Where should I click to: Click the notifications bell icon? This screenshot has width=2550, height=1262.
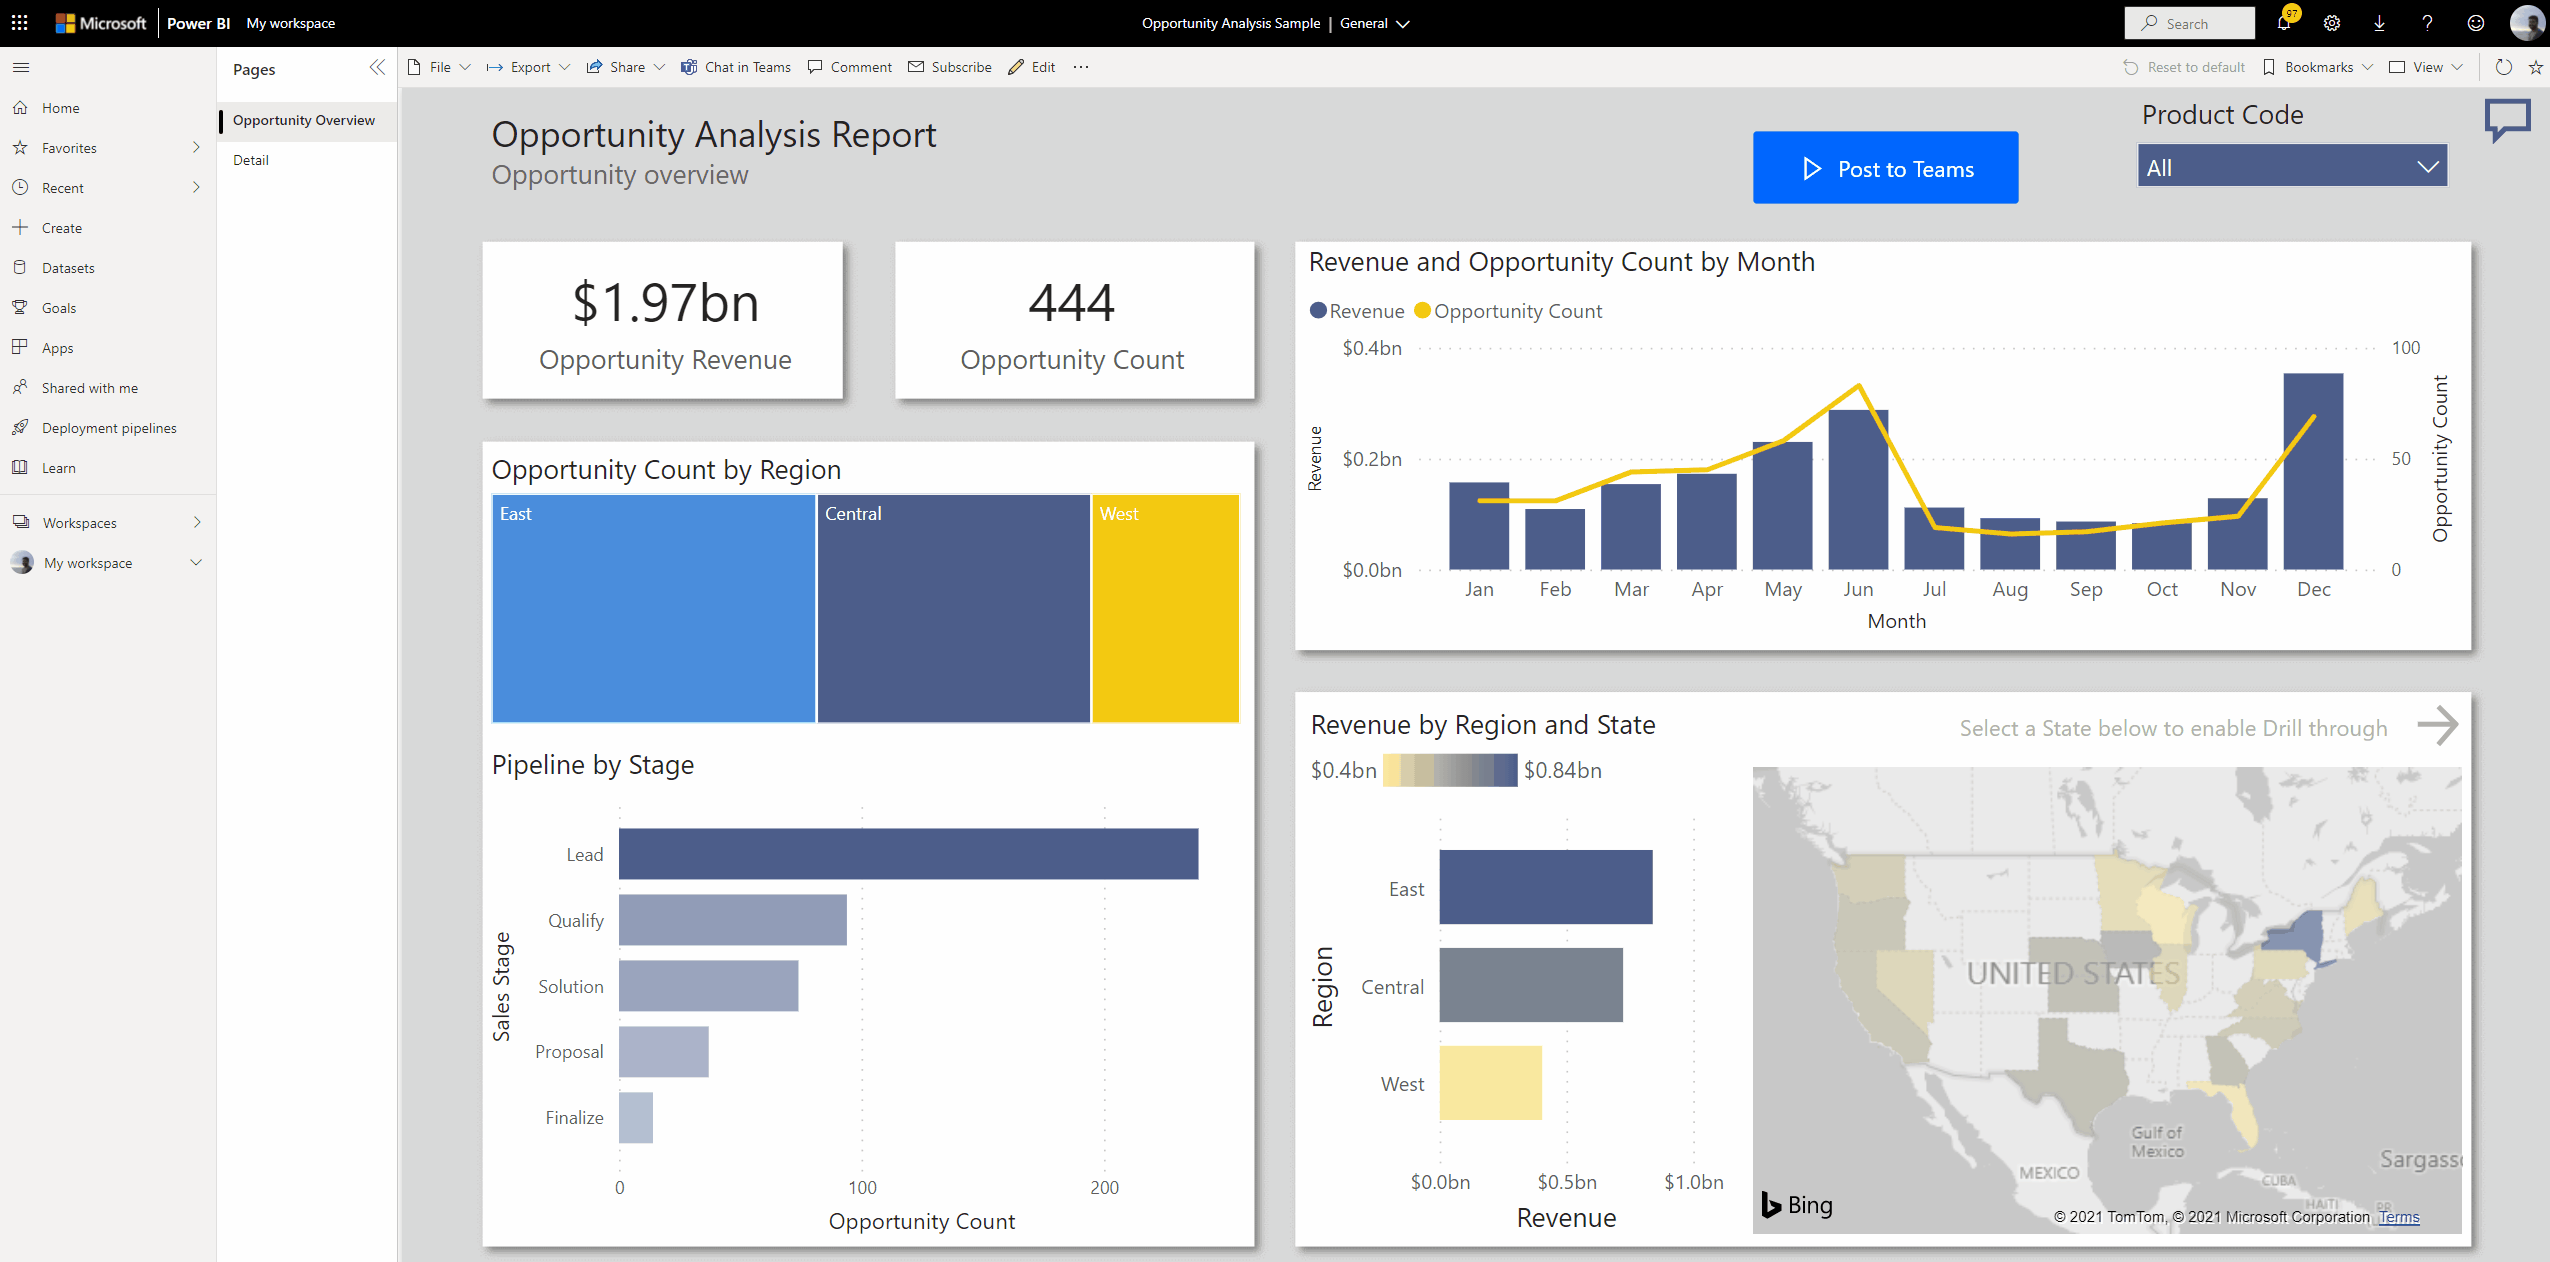click(x=2284, y=23)
